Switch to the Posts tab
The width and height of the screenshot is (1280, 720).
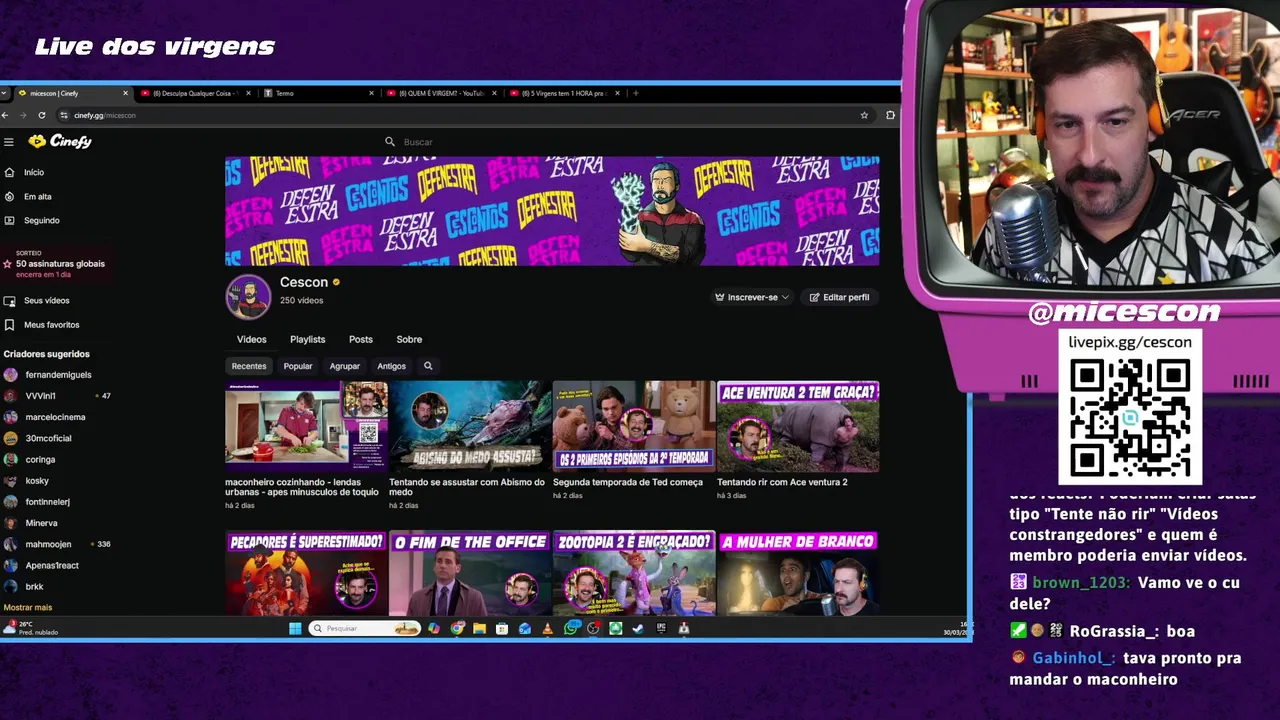tap(360, 340)
